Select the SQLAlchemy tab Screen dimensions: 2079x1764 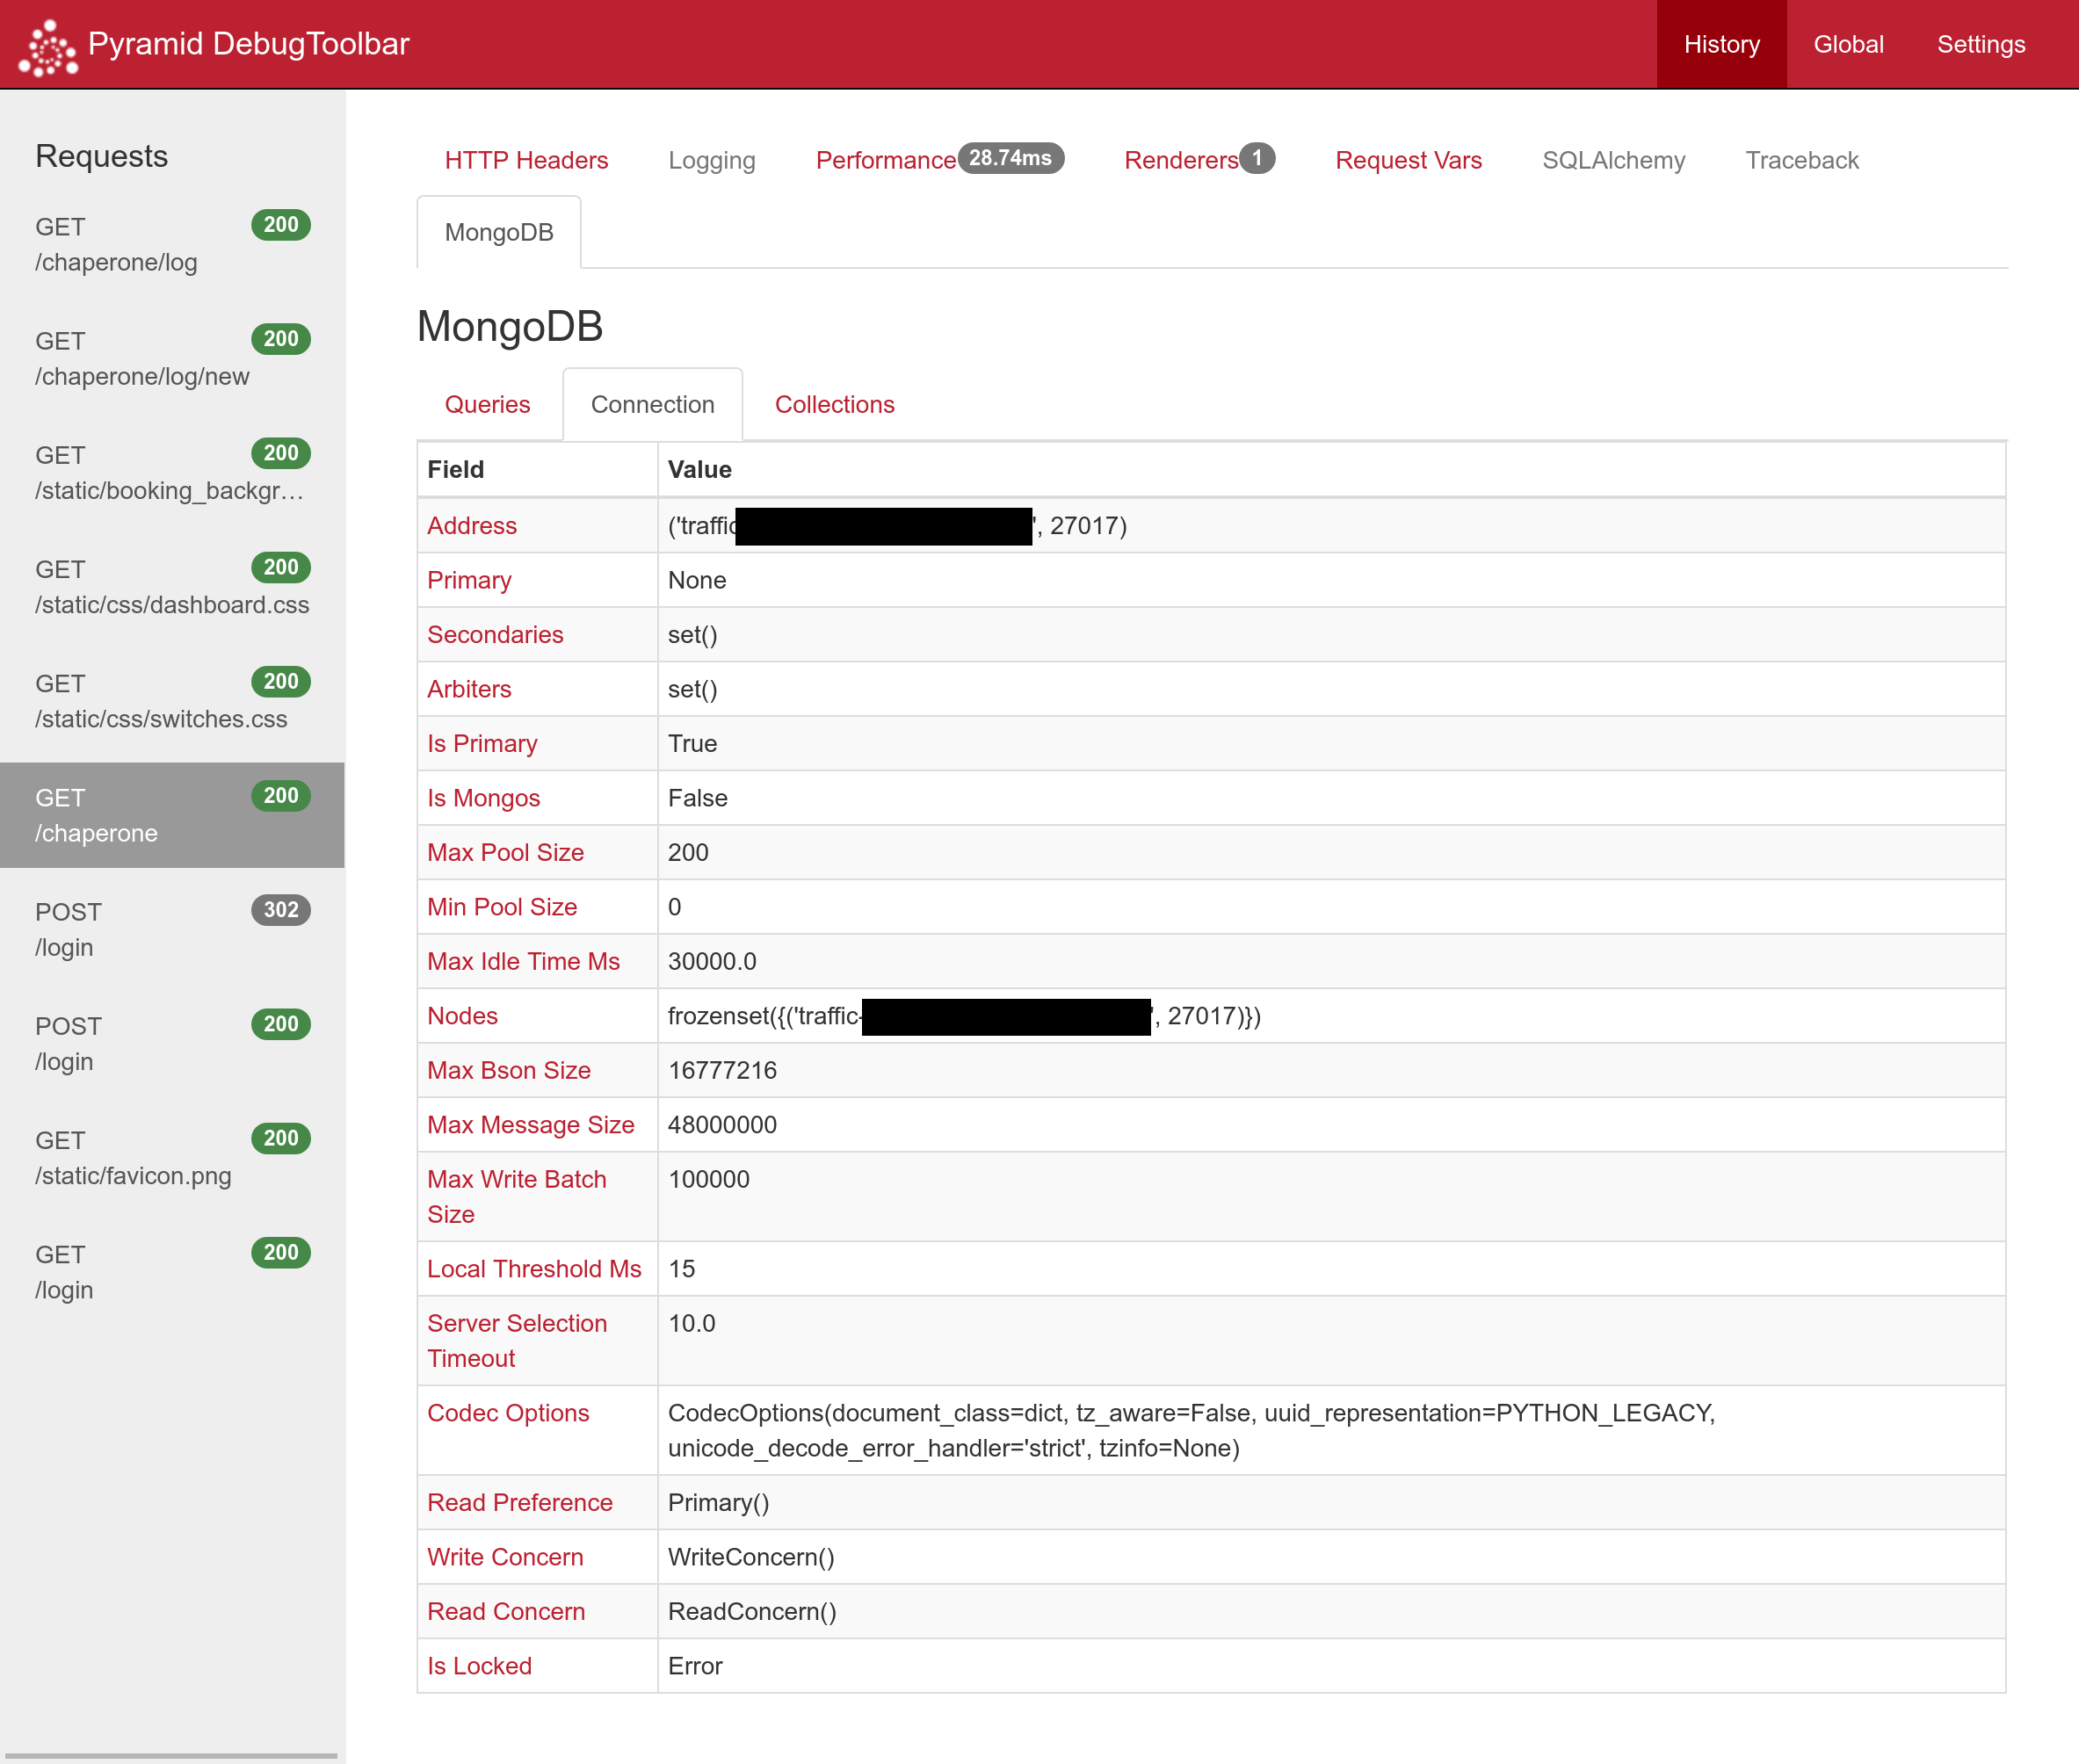[1613, 160]
